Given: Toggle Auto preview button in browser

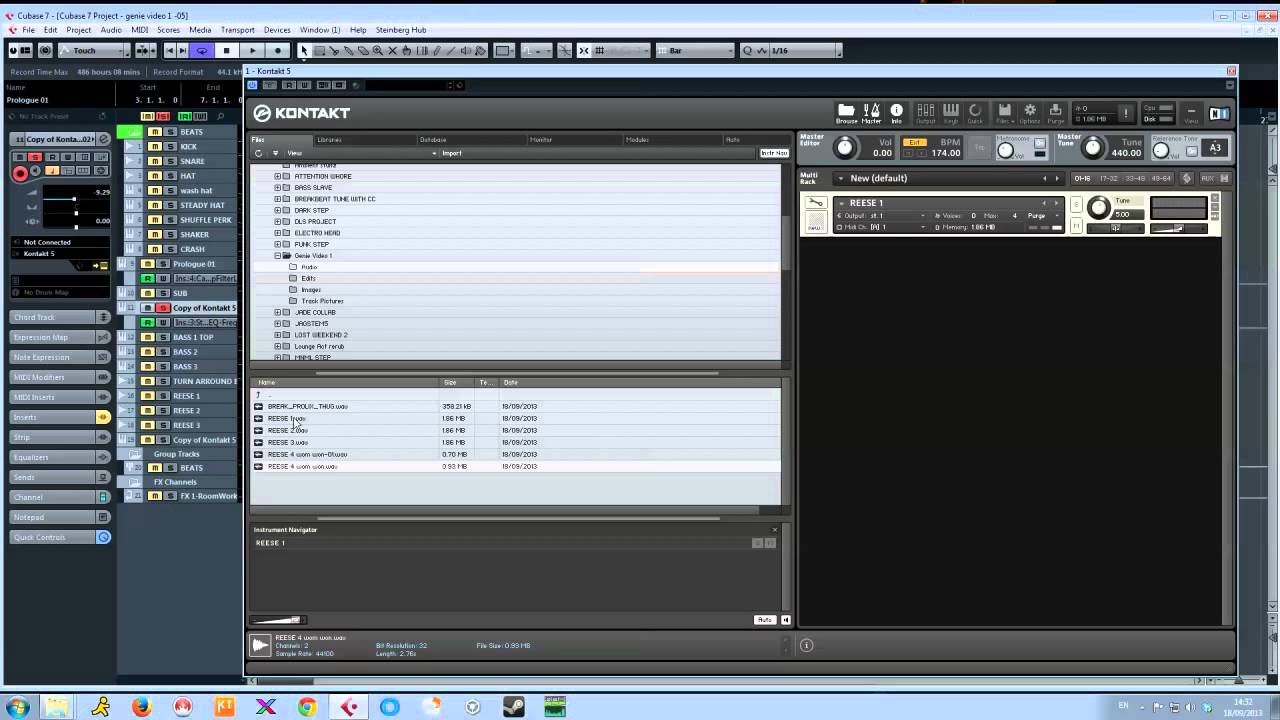Looking at the screenshot, I should click(x=764, y=620).
